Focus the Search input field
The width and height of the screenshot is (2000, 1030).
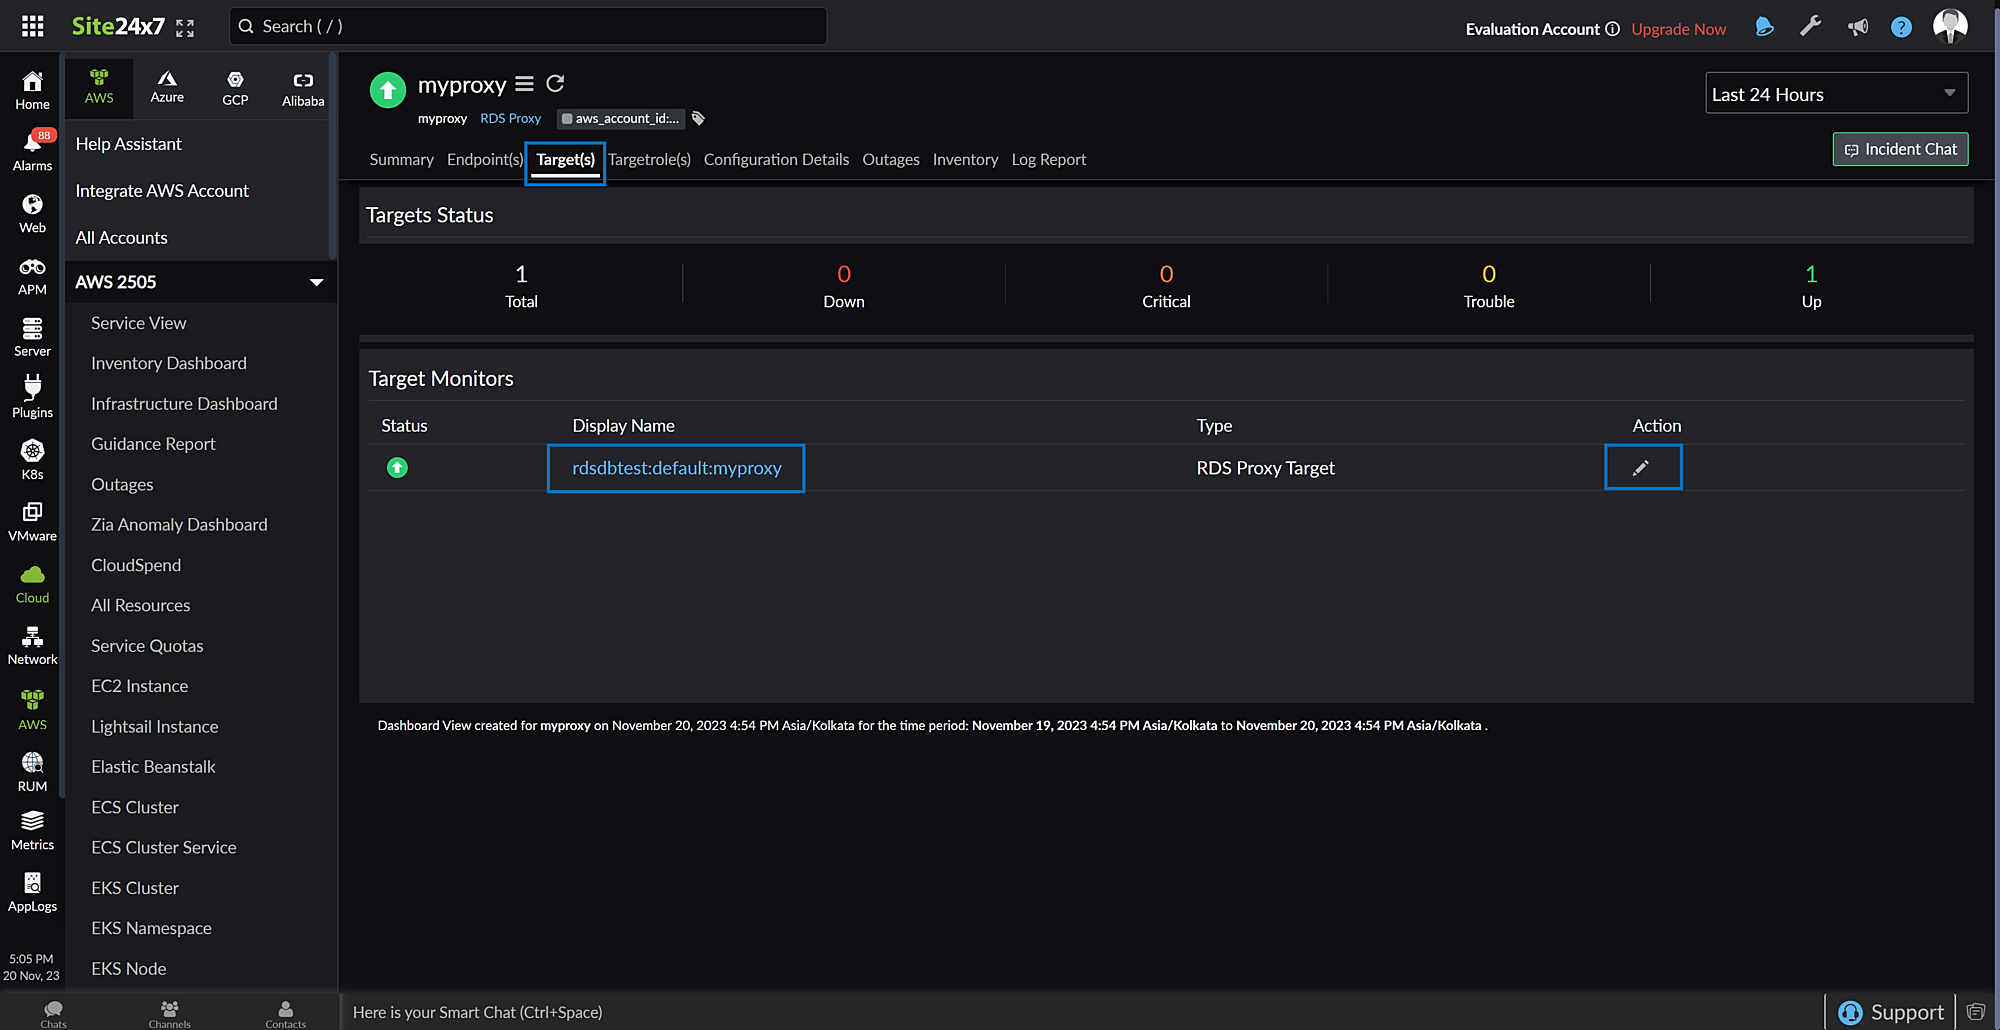[x=530, y=26]
